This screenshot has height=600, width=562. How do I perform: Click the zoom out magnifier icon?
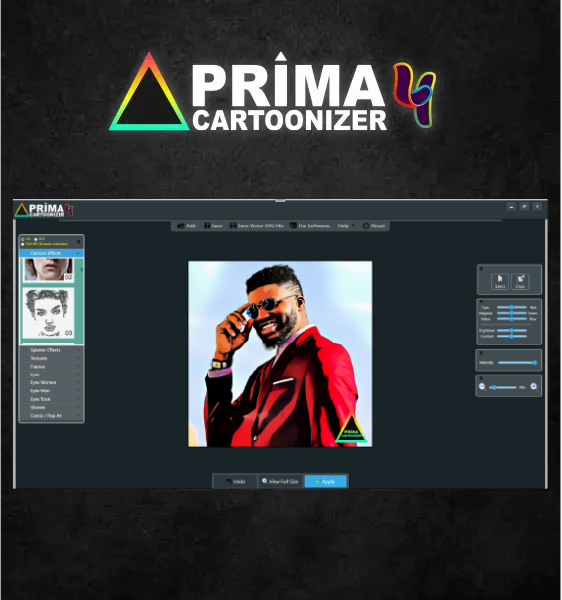click(482, 387)
